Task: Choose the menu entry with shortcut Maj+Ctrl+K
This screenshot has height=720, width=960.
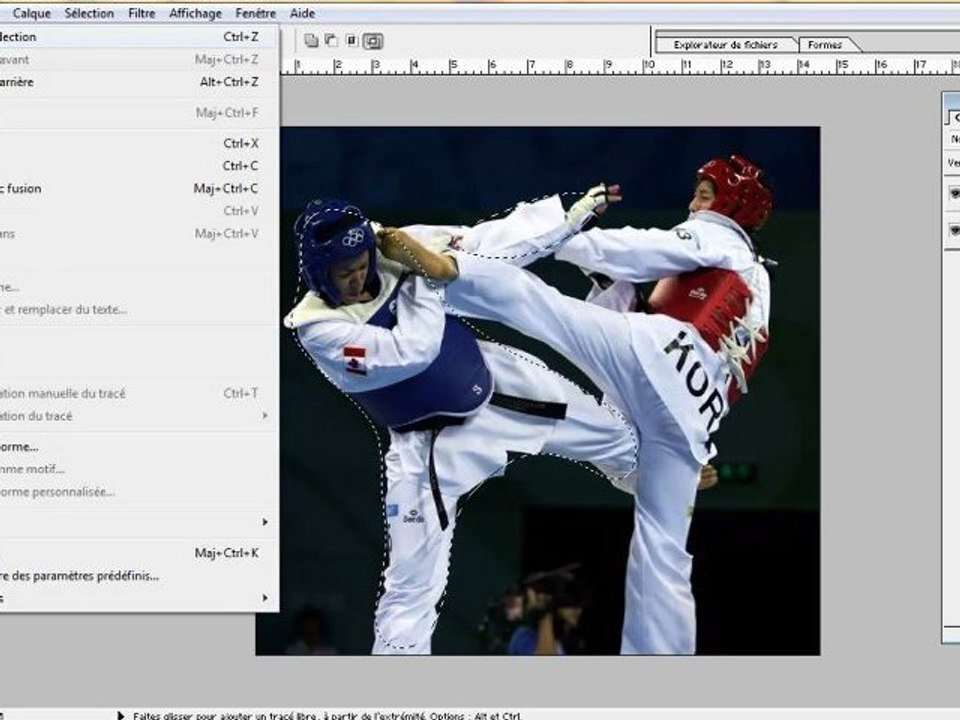Action: tap(138, 553)
